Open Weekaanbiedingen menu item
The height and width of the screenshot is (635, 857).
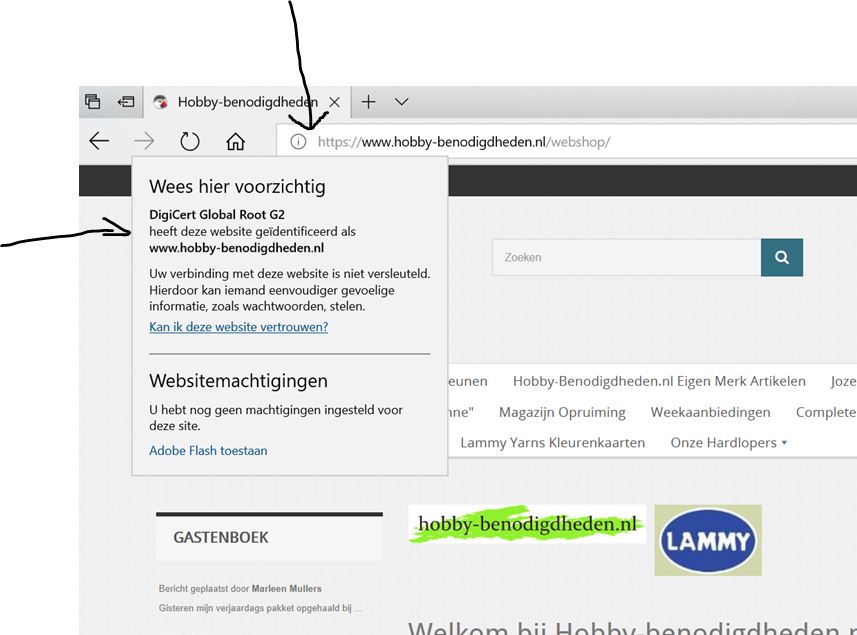point(711,413)
